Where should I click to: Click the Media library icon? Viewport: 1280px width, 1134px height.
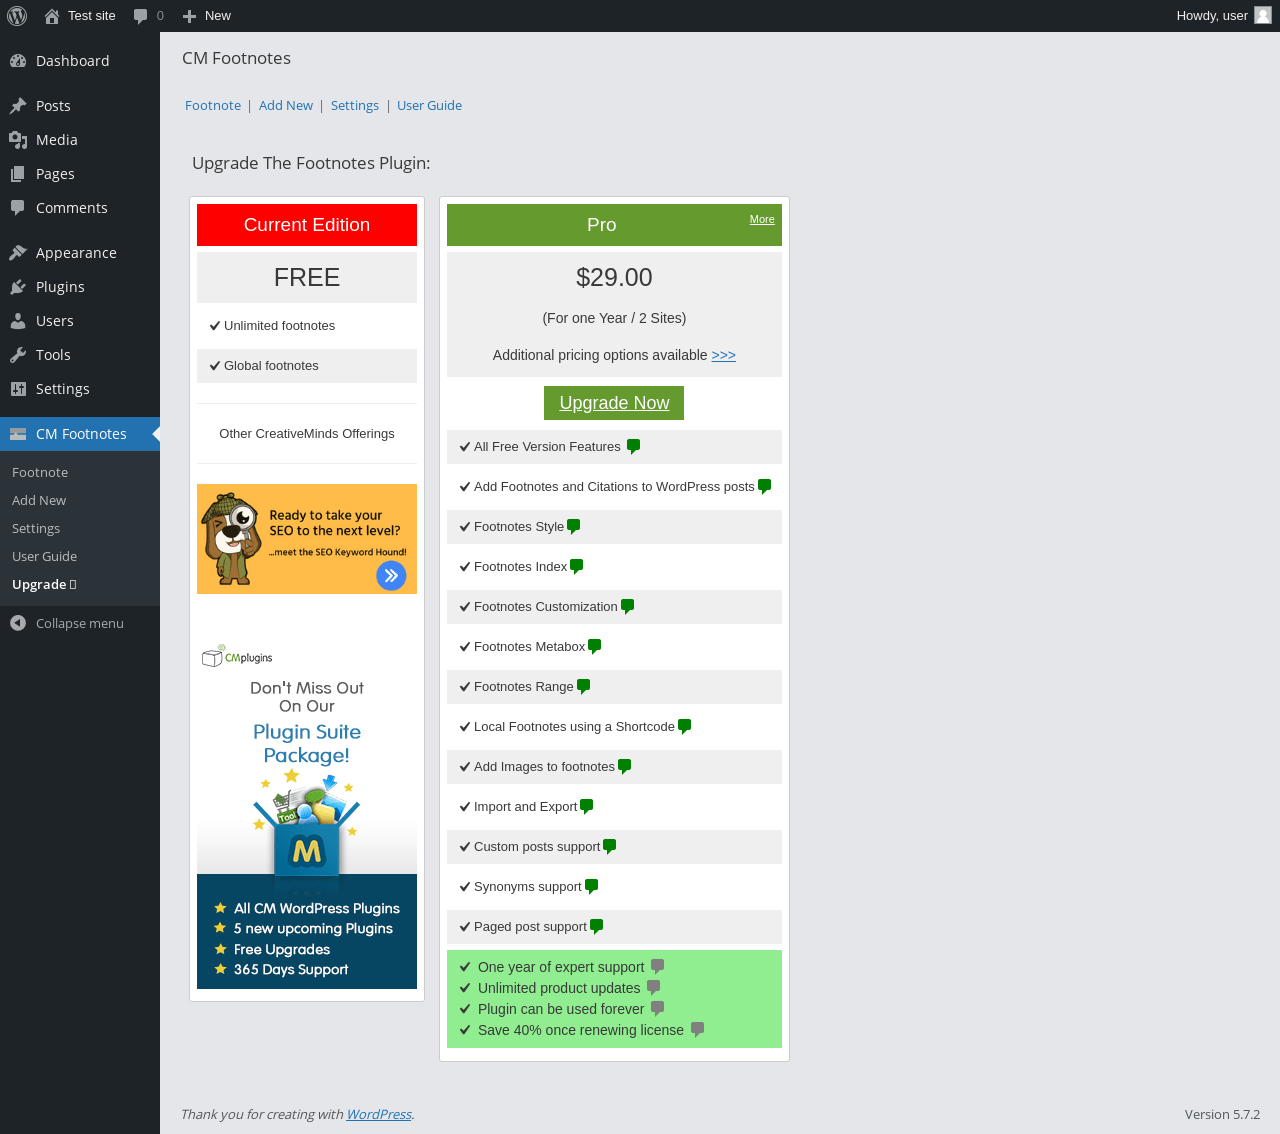18,140
